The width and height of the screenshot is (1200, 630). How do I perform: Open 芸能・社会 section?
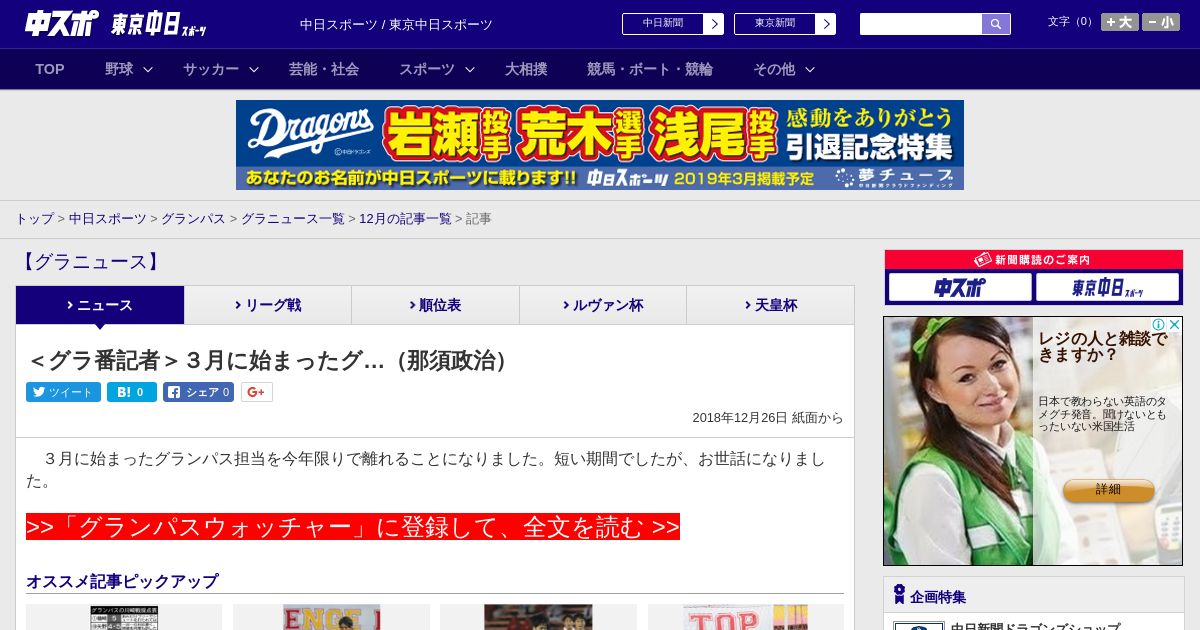[x=324, y=69]
